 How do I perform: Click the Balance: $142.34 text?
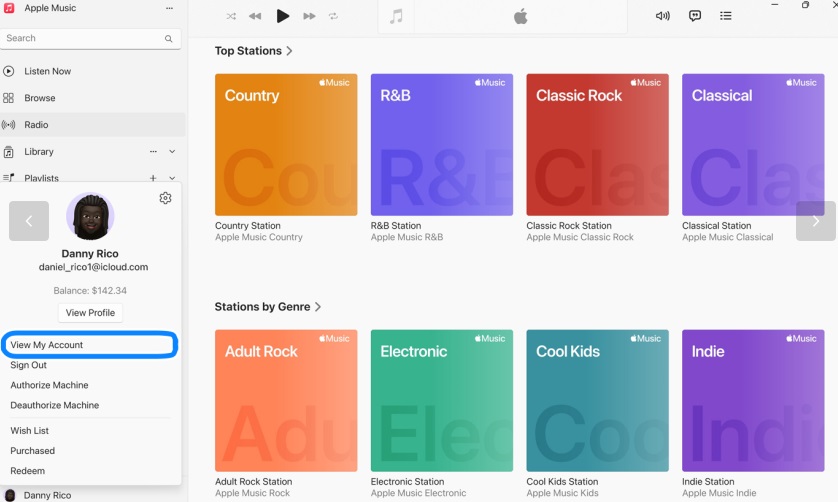coord(90,291)
